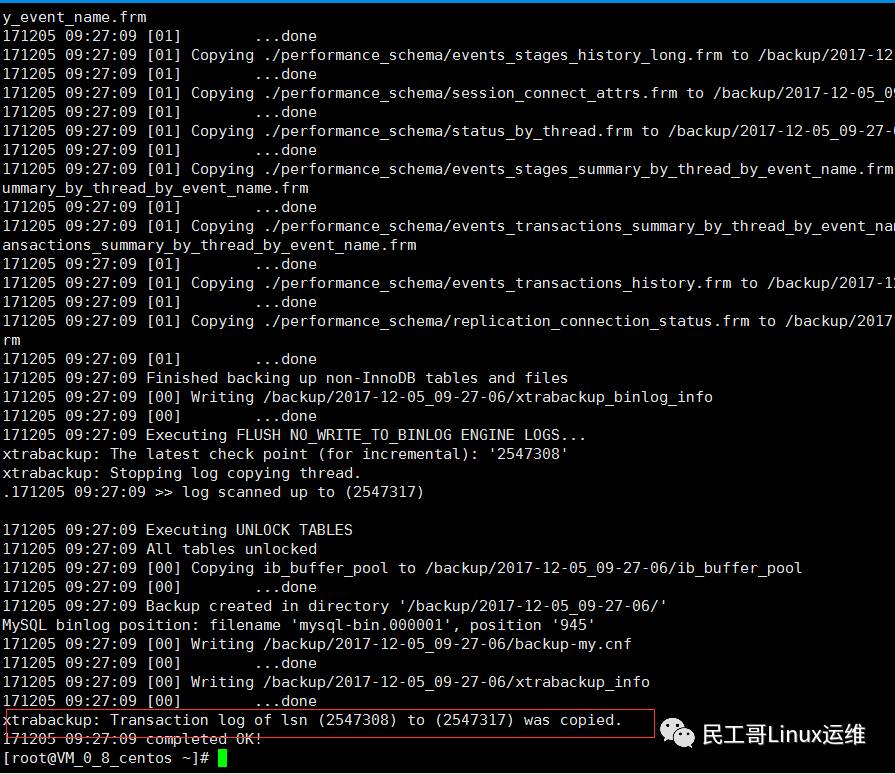
Task: Click the shell prompt [root@VM_0_8_centos ~]#
Action: tap(106, 758)
